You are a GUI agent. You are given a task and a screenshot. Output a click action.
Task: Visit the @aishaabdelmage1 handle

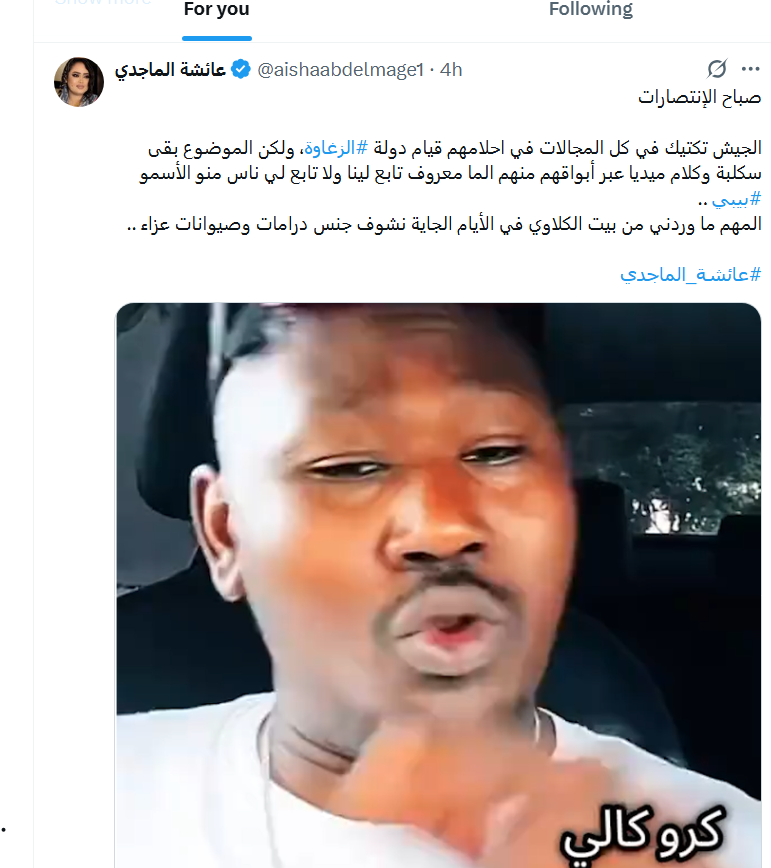click(340, 70)
